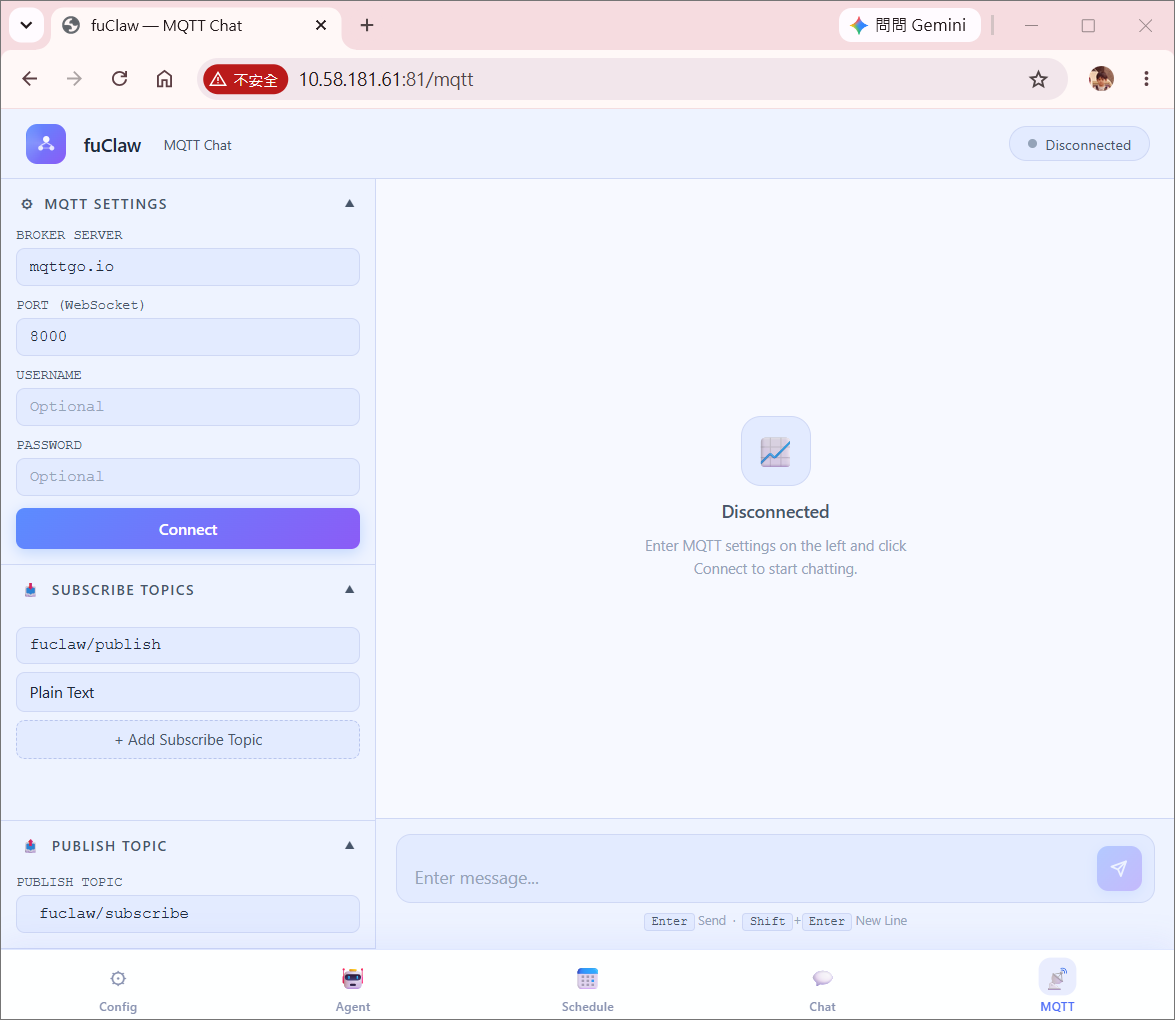This screenshot has width=1175, height=1020.
Task: Open the tab search dropdown arrow
Action: coord(26,25)
